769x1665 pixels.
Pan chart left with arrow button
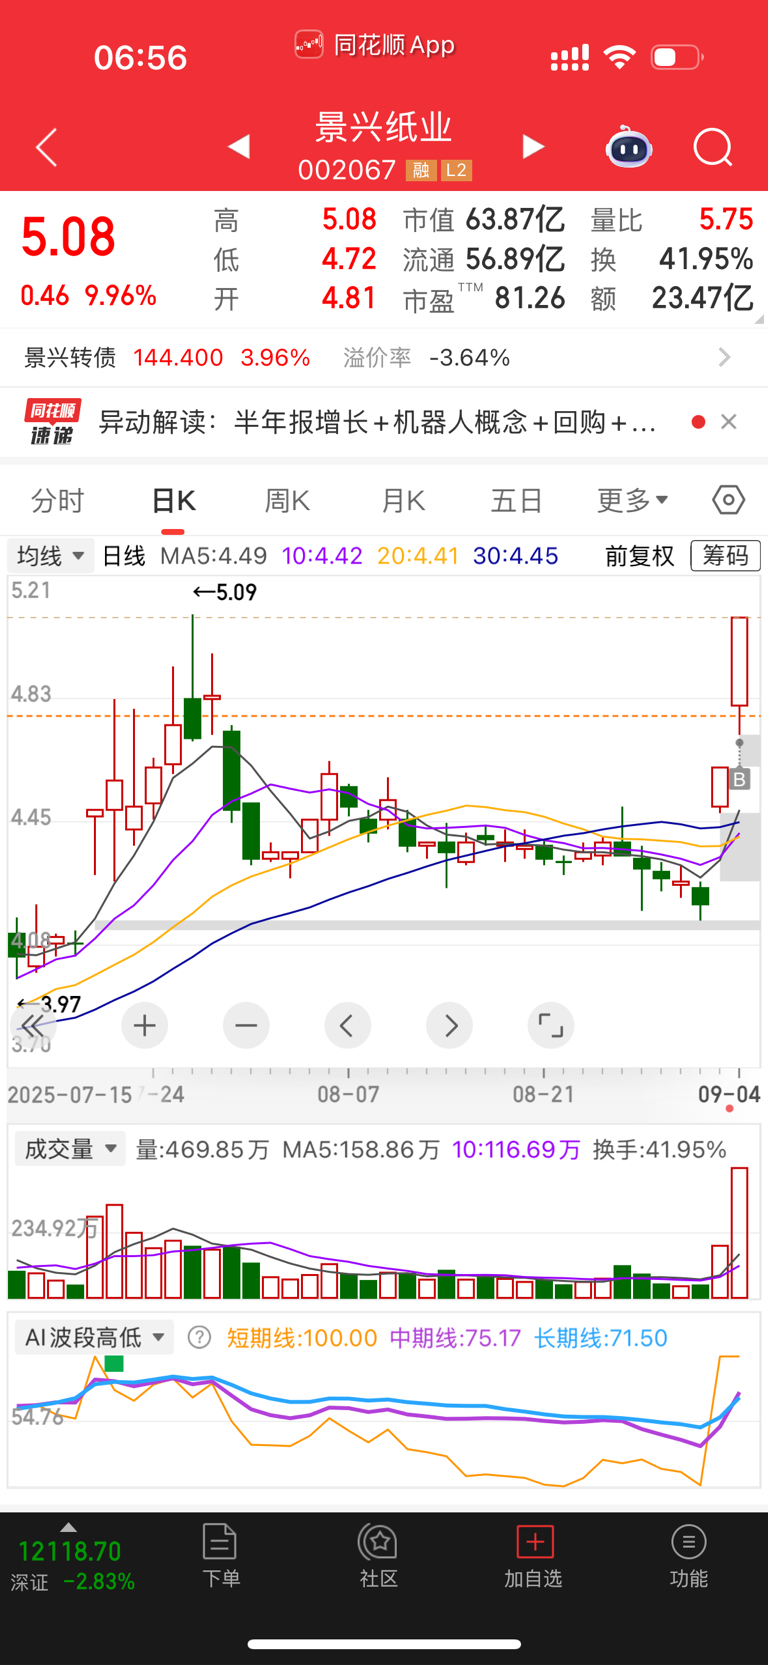(x=348, y=1025)
